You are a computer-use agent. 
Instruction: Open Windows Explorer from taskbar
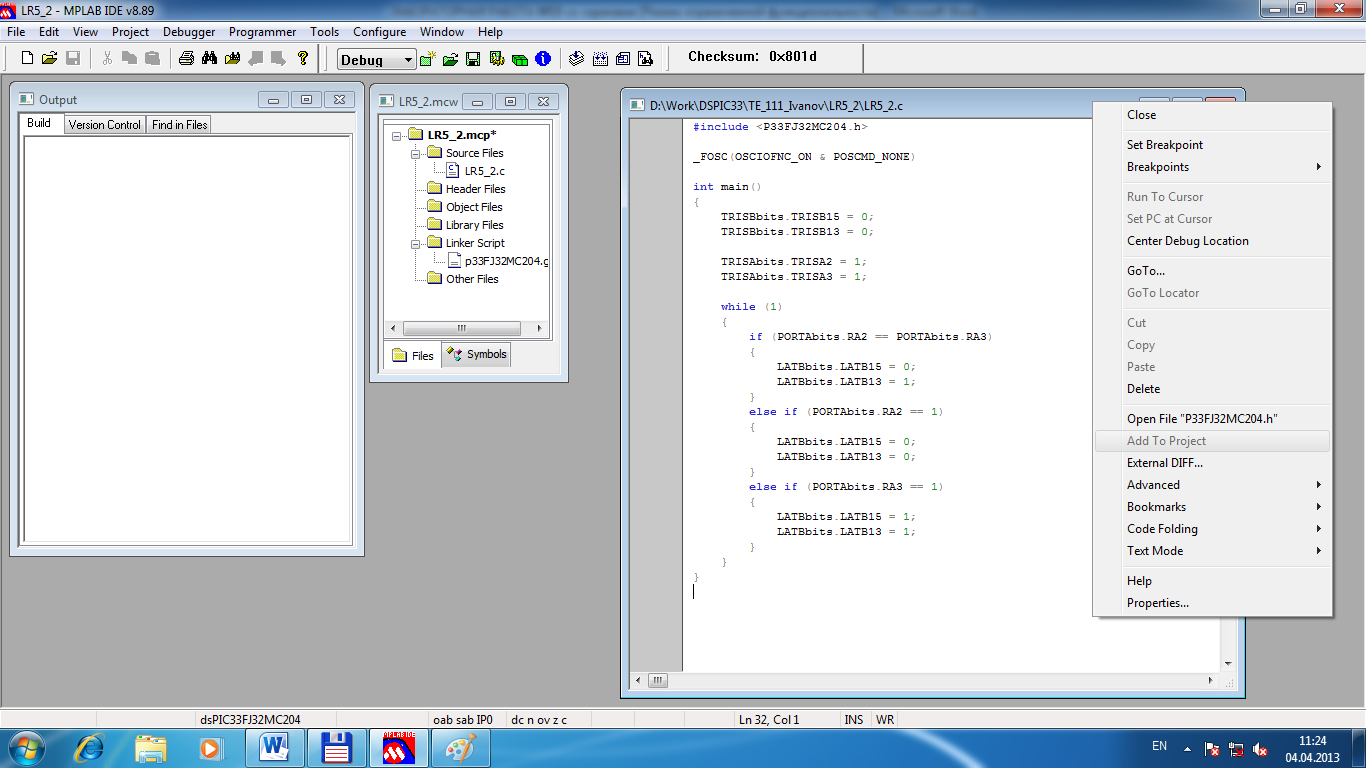click(x=151, y=747)
